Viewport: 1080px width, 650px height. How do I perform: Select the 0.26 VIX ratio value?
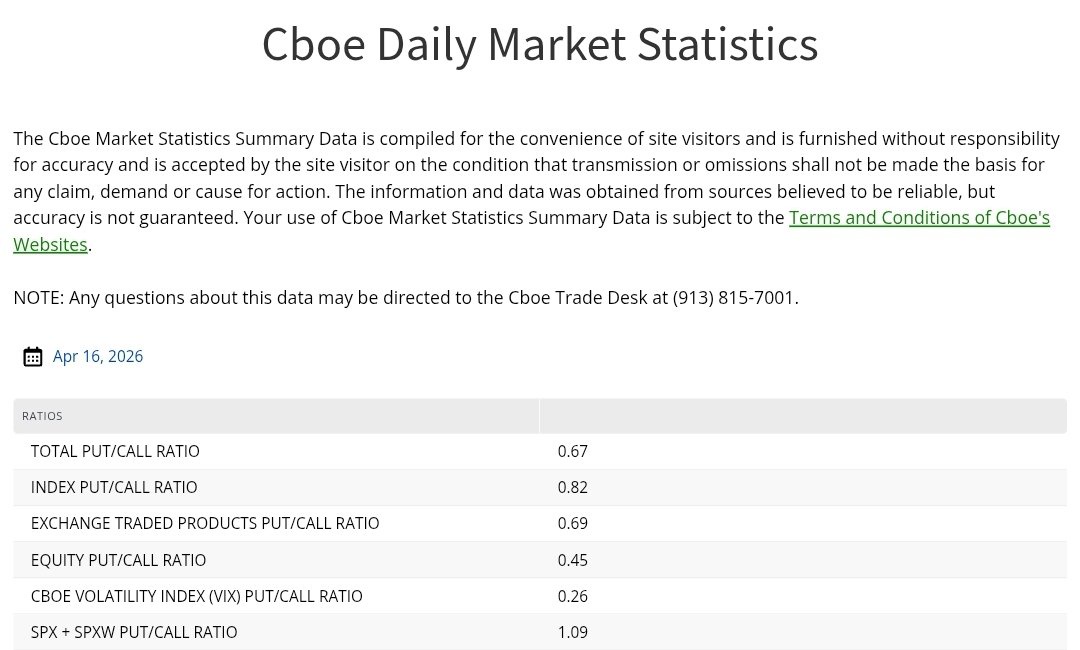point(572,596)
